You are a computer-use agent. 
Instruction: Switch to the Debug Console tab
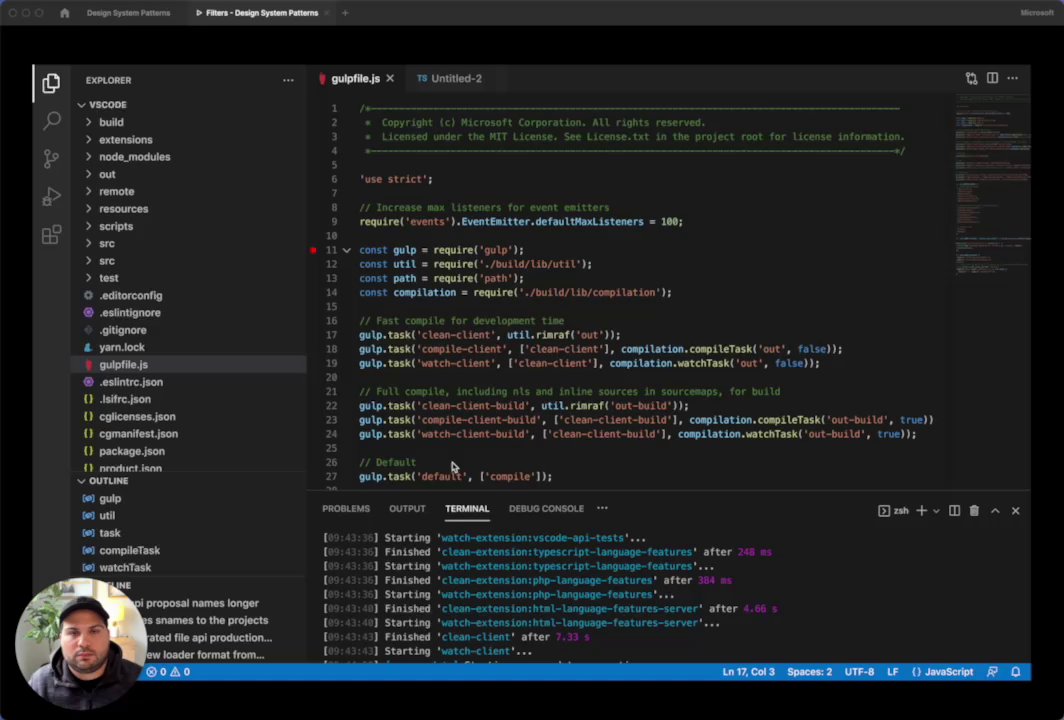tap(546, 508)
